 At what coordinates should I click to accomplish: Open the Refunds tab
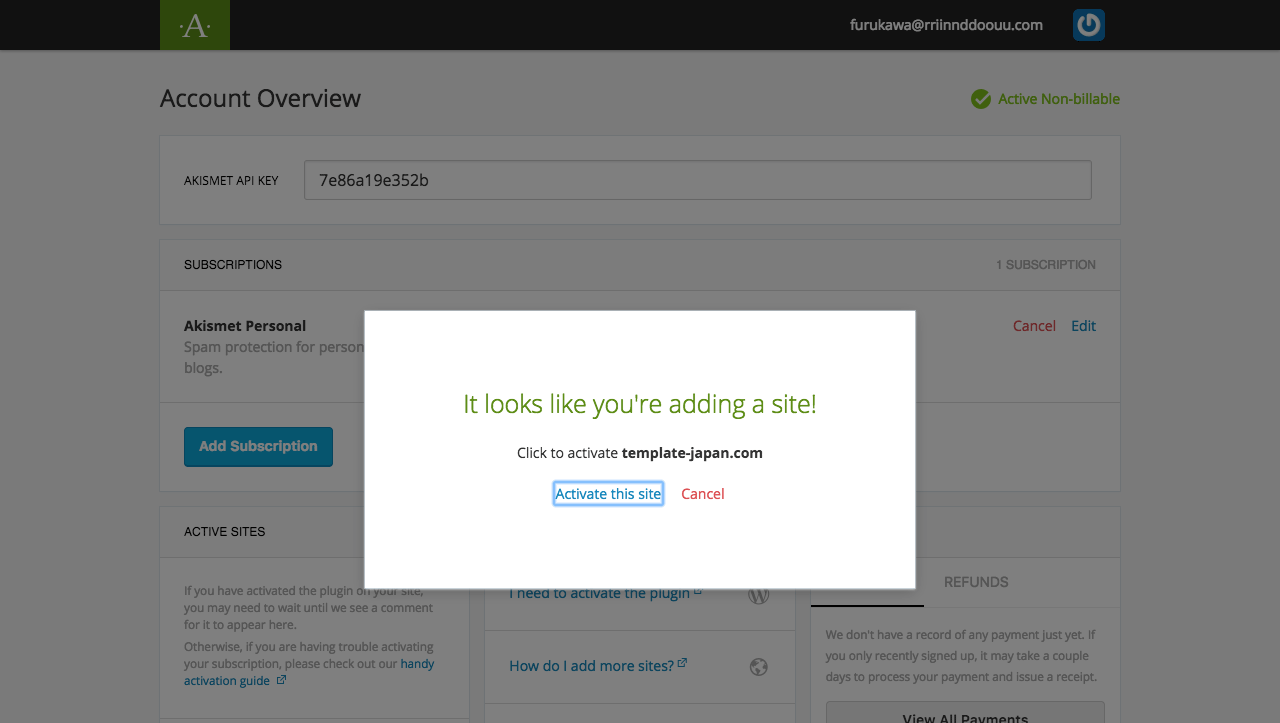[x=976, y=582]
